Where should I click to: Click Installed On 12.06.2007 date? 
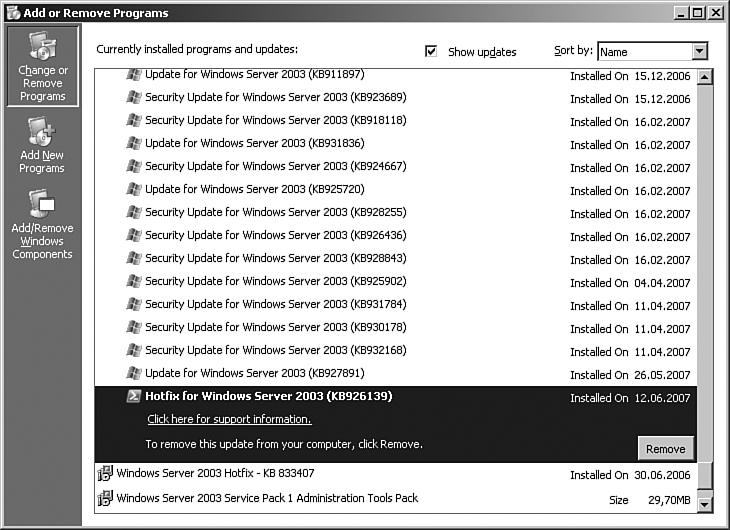(630, 398)
